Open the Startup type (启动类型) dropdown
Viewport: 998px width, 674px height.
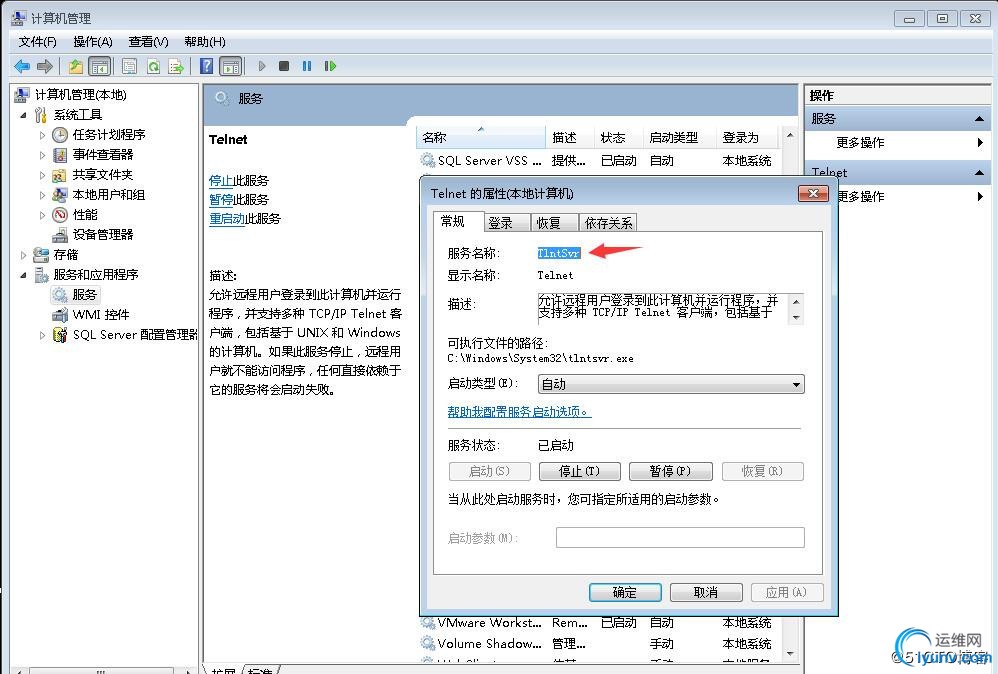(671, 384)
